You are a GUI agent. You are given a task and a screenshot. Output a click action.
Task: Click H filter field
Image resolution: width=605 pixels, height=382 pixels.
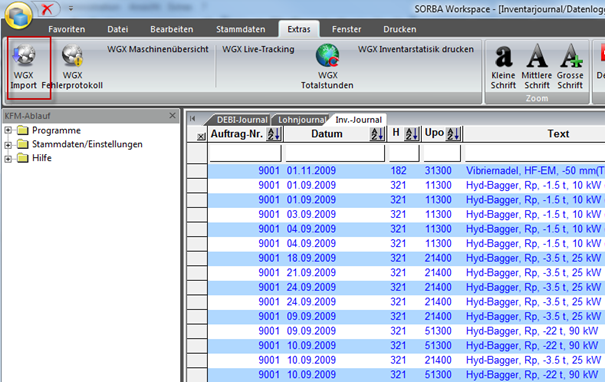pyautogui.click(x=404, y=153)
